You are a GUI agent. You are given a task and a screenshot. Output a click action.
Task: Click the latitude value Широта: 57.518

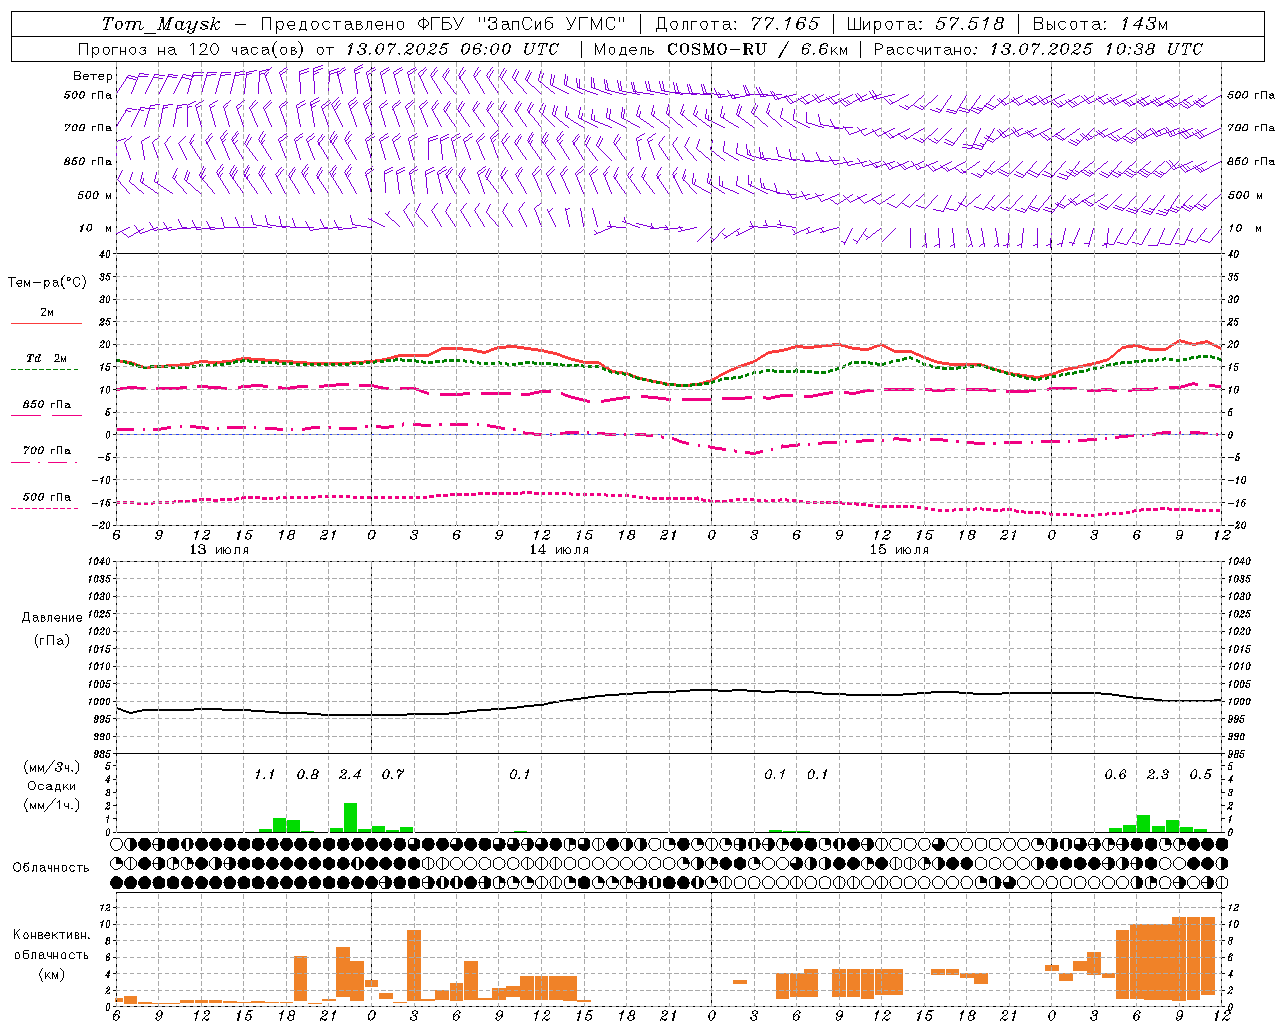(x=925, y=24)
